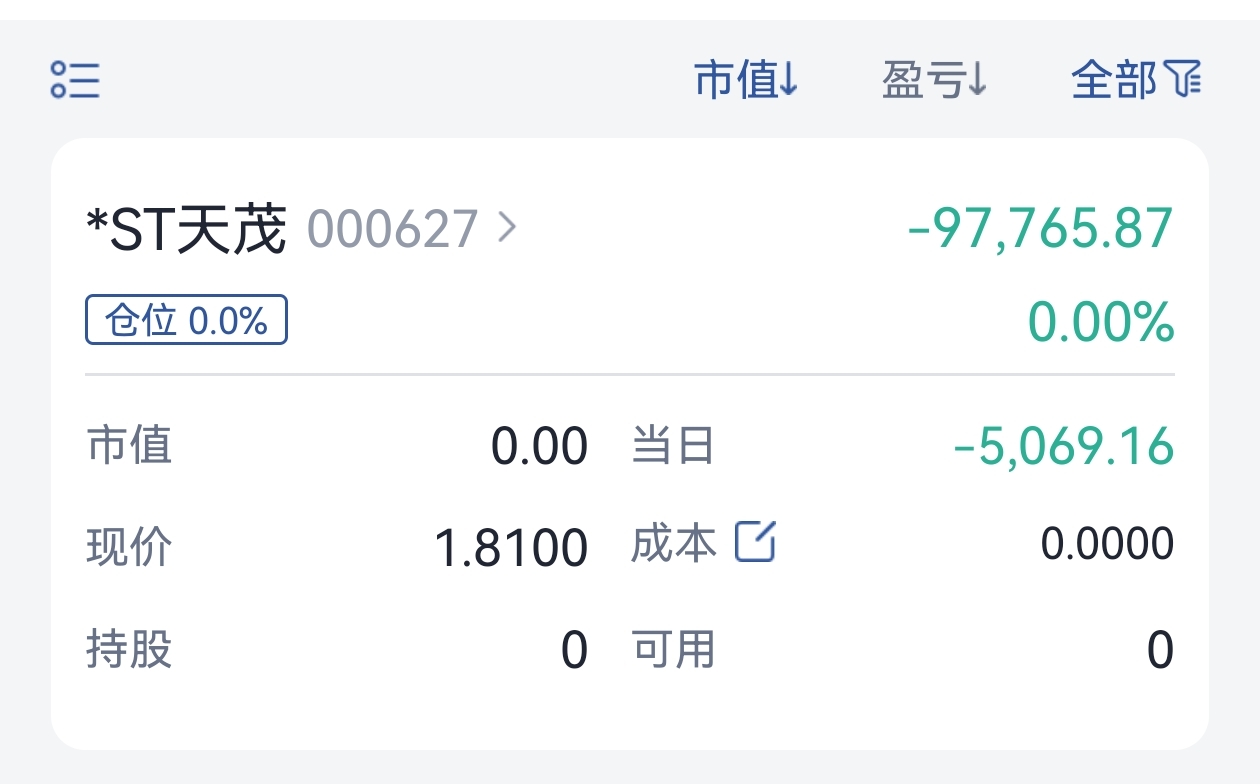Open the 全部 filter funnel icon
Image resolution: width=1260 pixels, height=784 pixels.
(1183, 79)
